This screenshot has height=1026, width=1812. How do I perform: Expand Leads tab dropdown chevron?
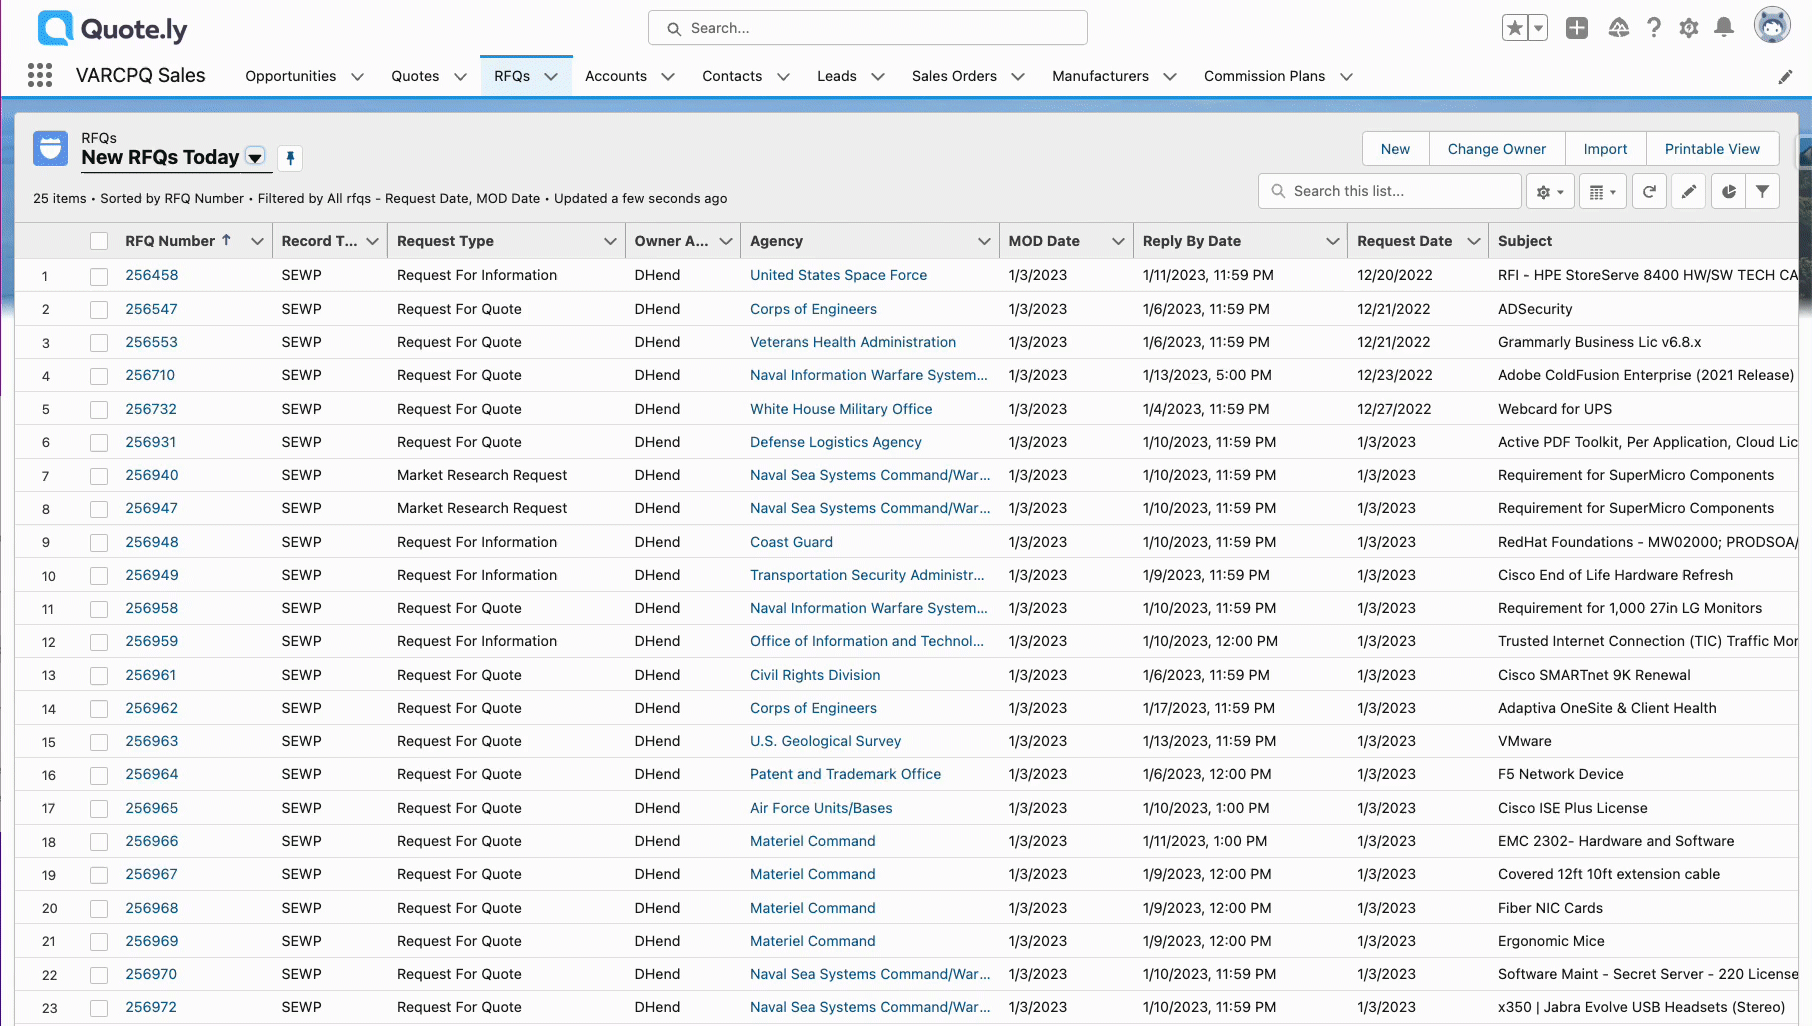tap(878, 77)
